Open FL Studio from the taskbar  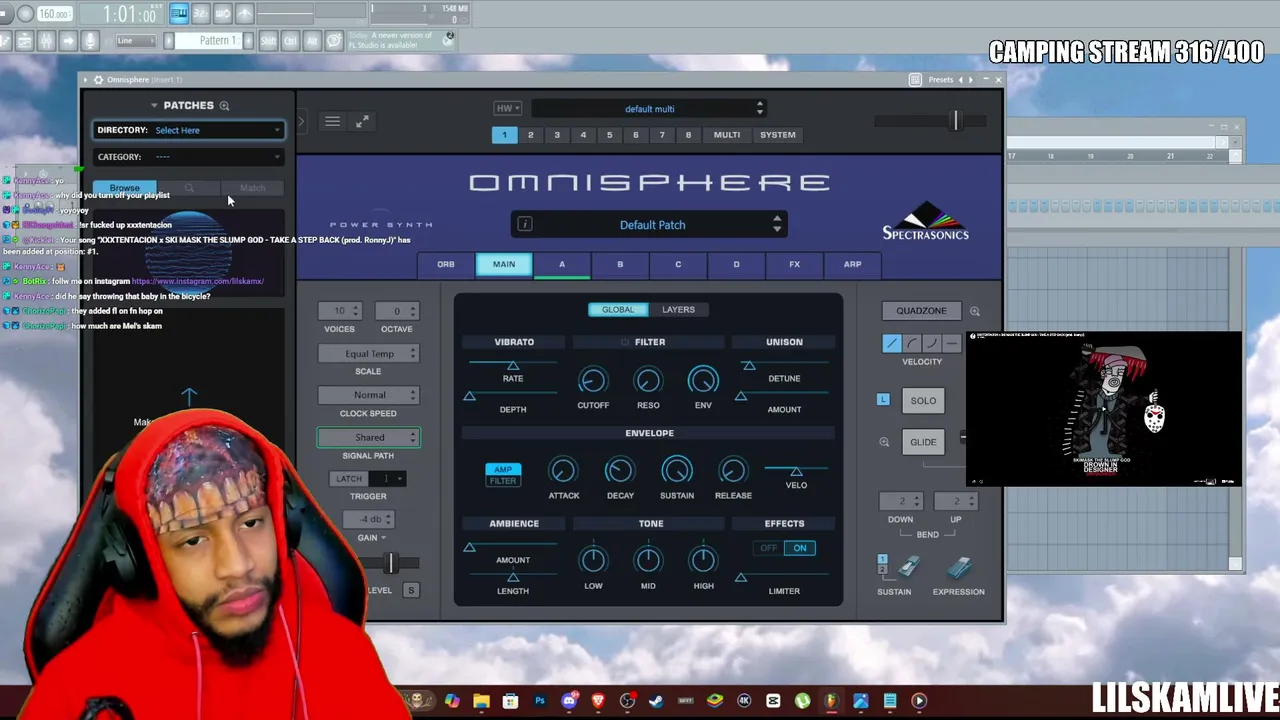(x=831, y=701)
